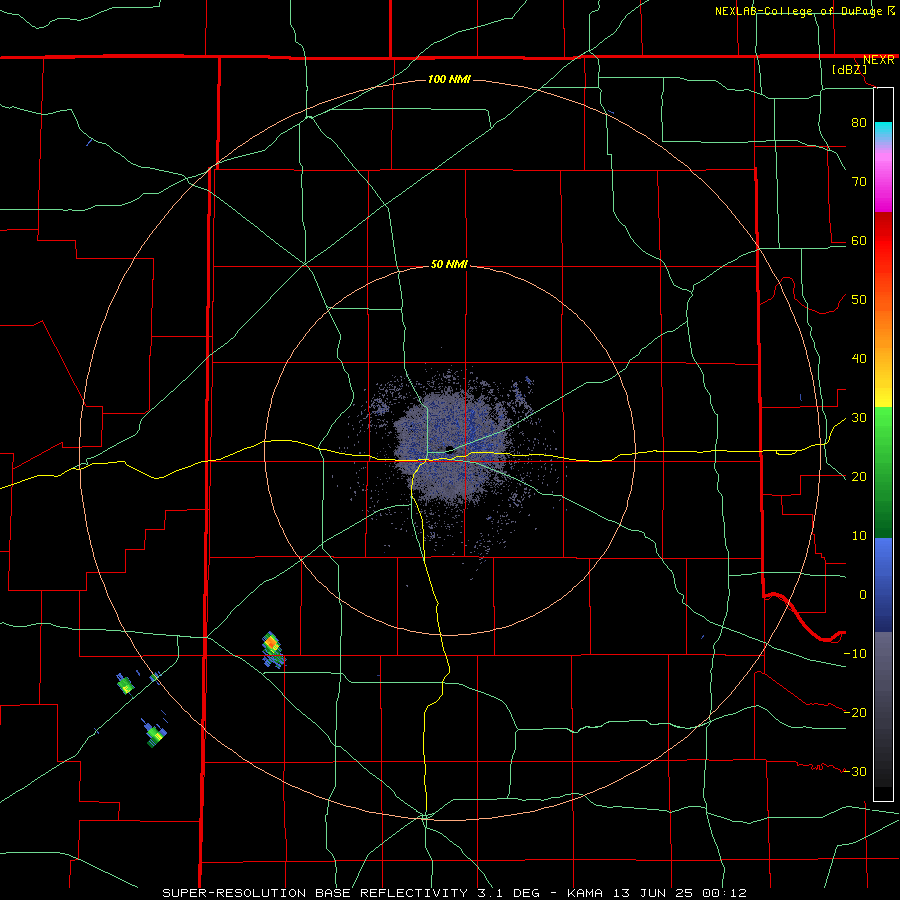Click the -30 value on the dBZ scale
Viewport: 900px width, 900px height.
tap(855, 771)
